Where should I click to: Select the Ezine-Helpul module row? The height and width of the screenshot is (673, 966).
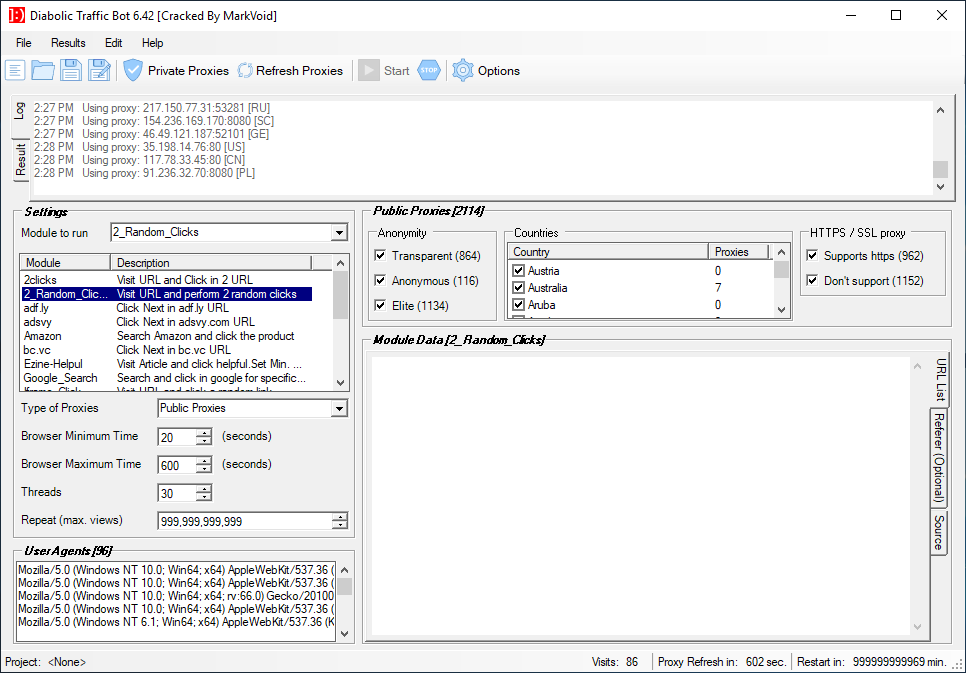pos(166,364)
